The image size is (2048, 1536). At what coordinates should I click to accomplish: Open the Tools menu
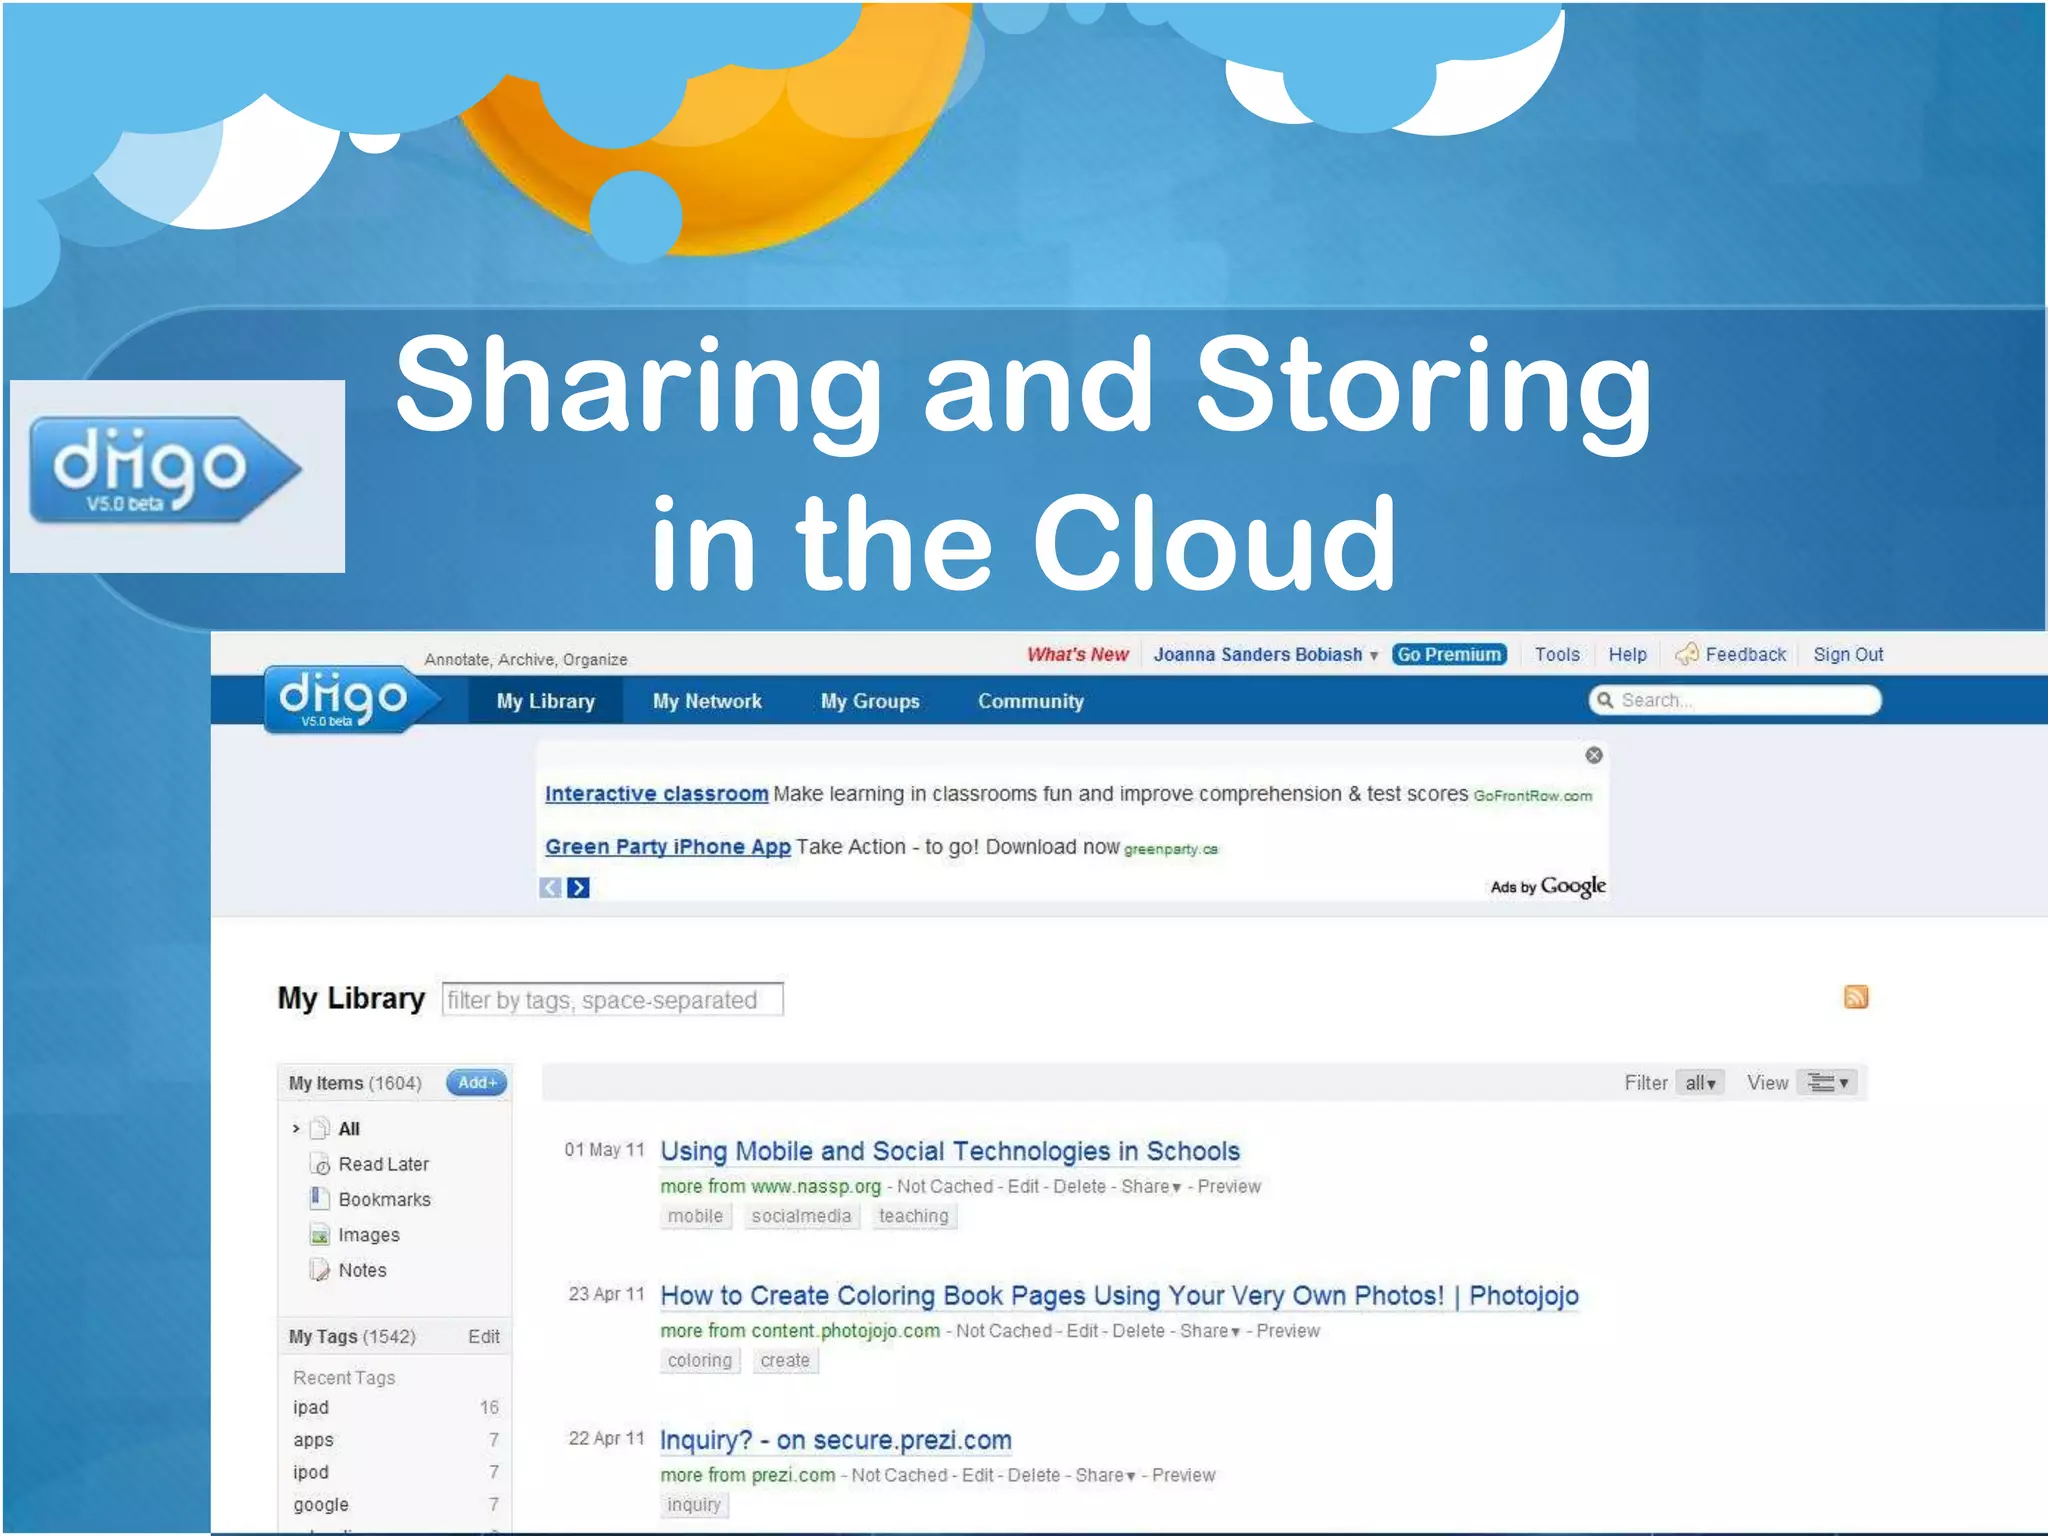1557,654
